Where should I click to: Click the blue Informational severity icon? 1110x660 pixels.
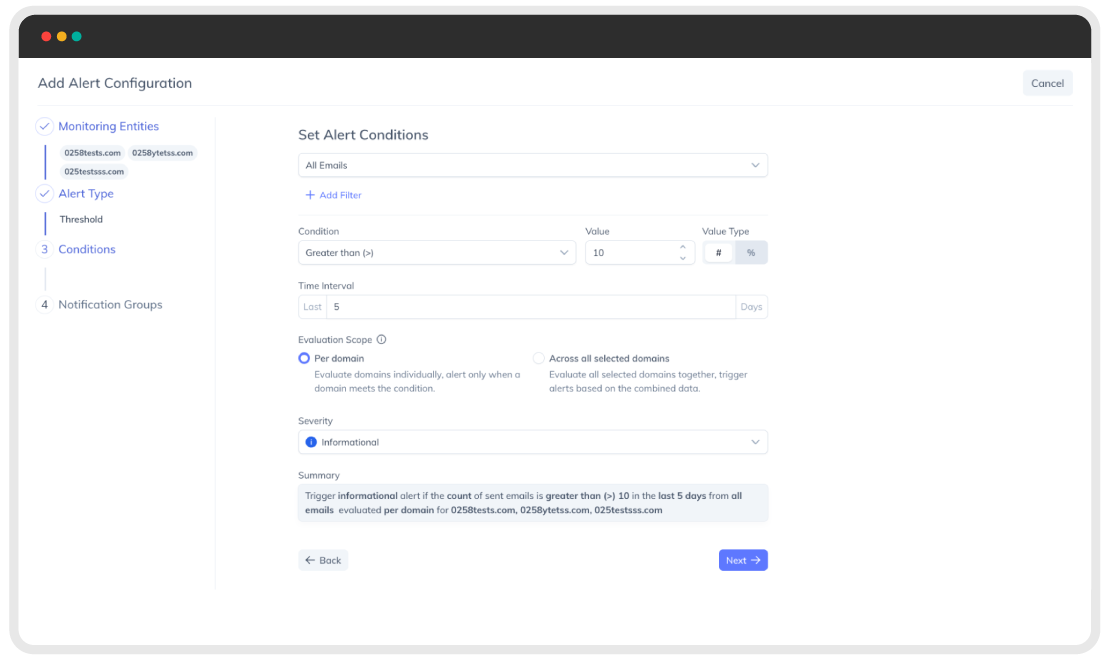(311, 442)
